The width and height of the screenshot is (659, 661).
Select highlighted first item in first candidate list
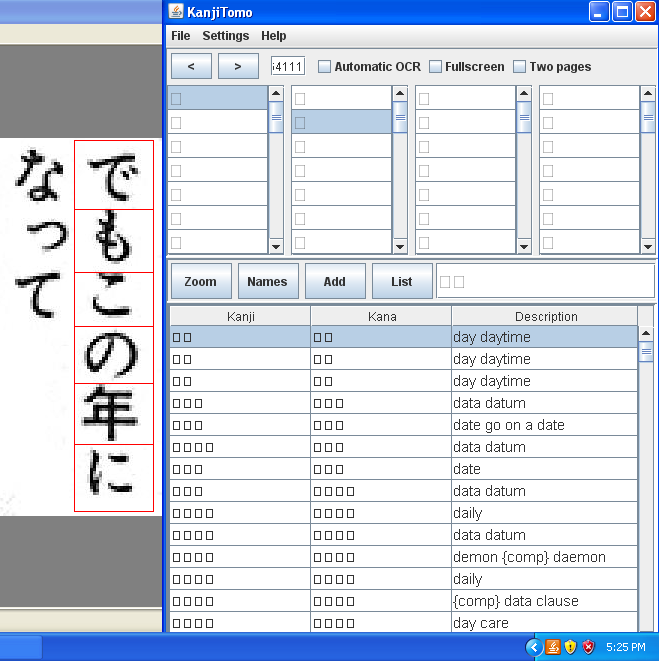coord(218,98)
